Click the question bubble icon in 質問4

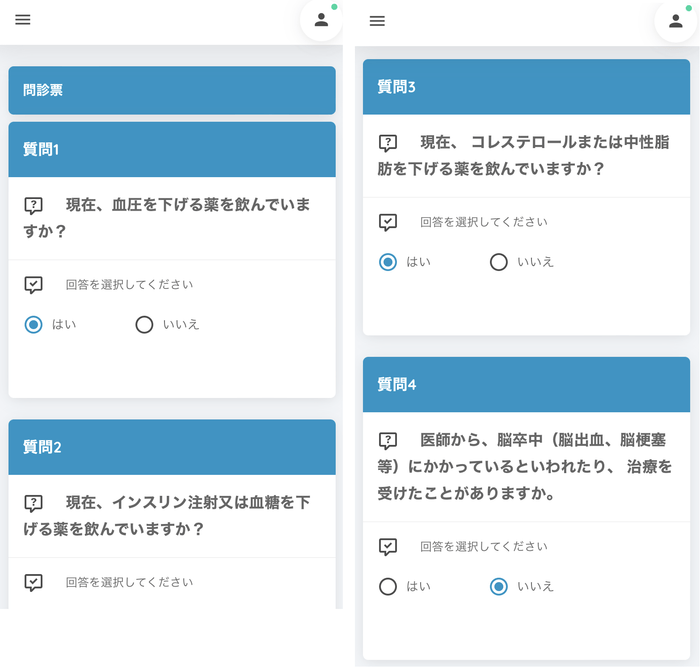click(x=388, y=440)
